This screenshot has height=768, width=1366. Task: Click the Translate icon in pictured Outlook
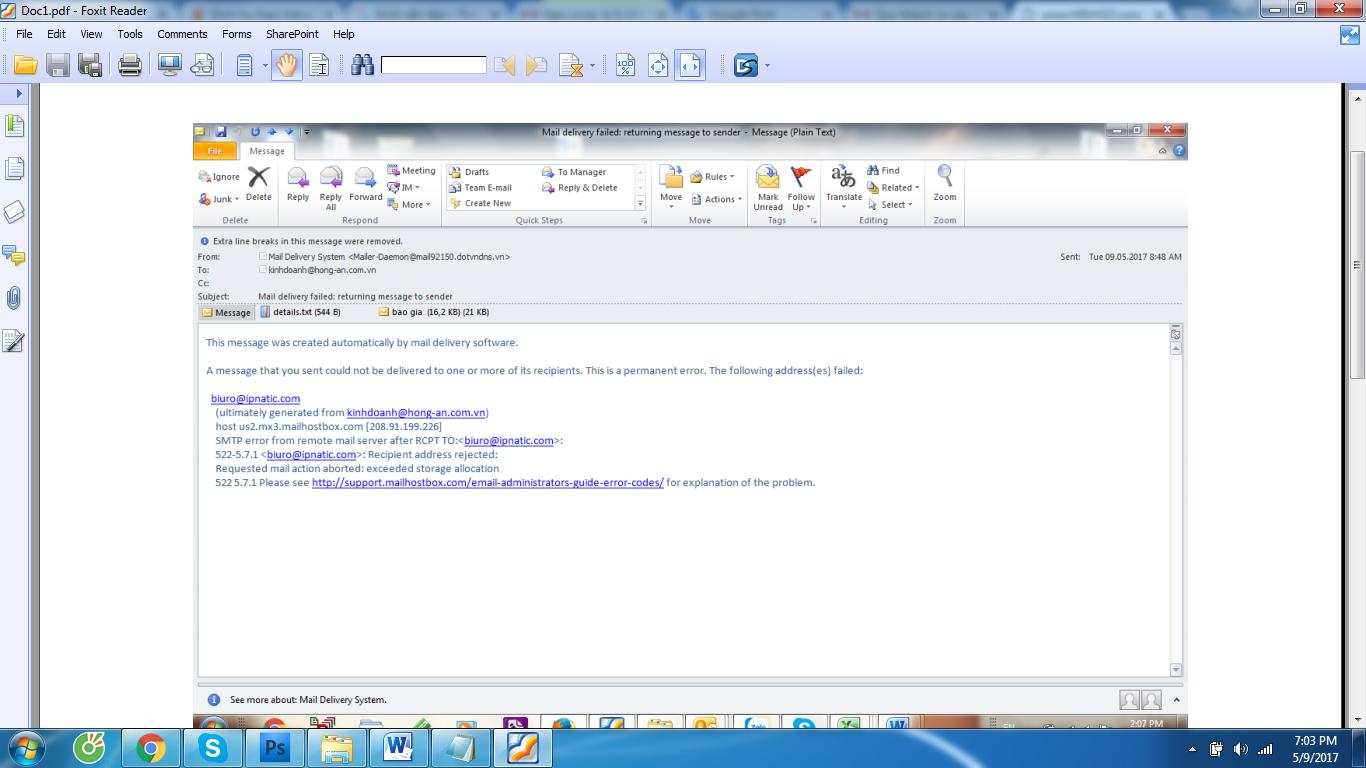(844, 185)
